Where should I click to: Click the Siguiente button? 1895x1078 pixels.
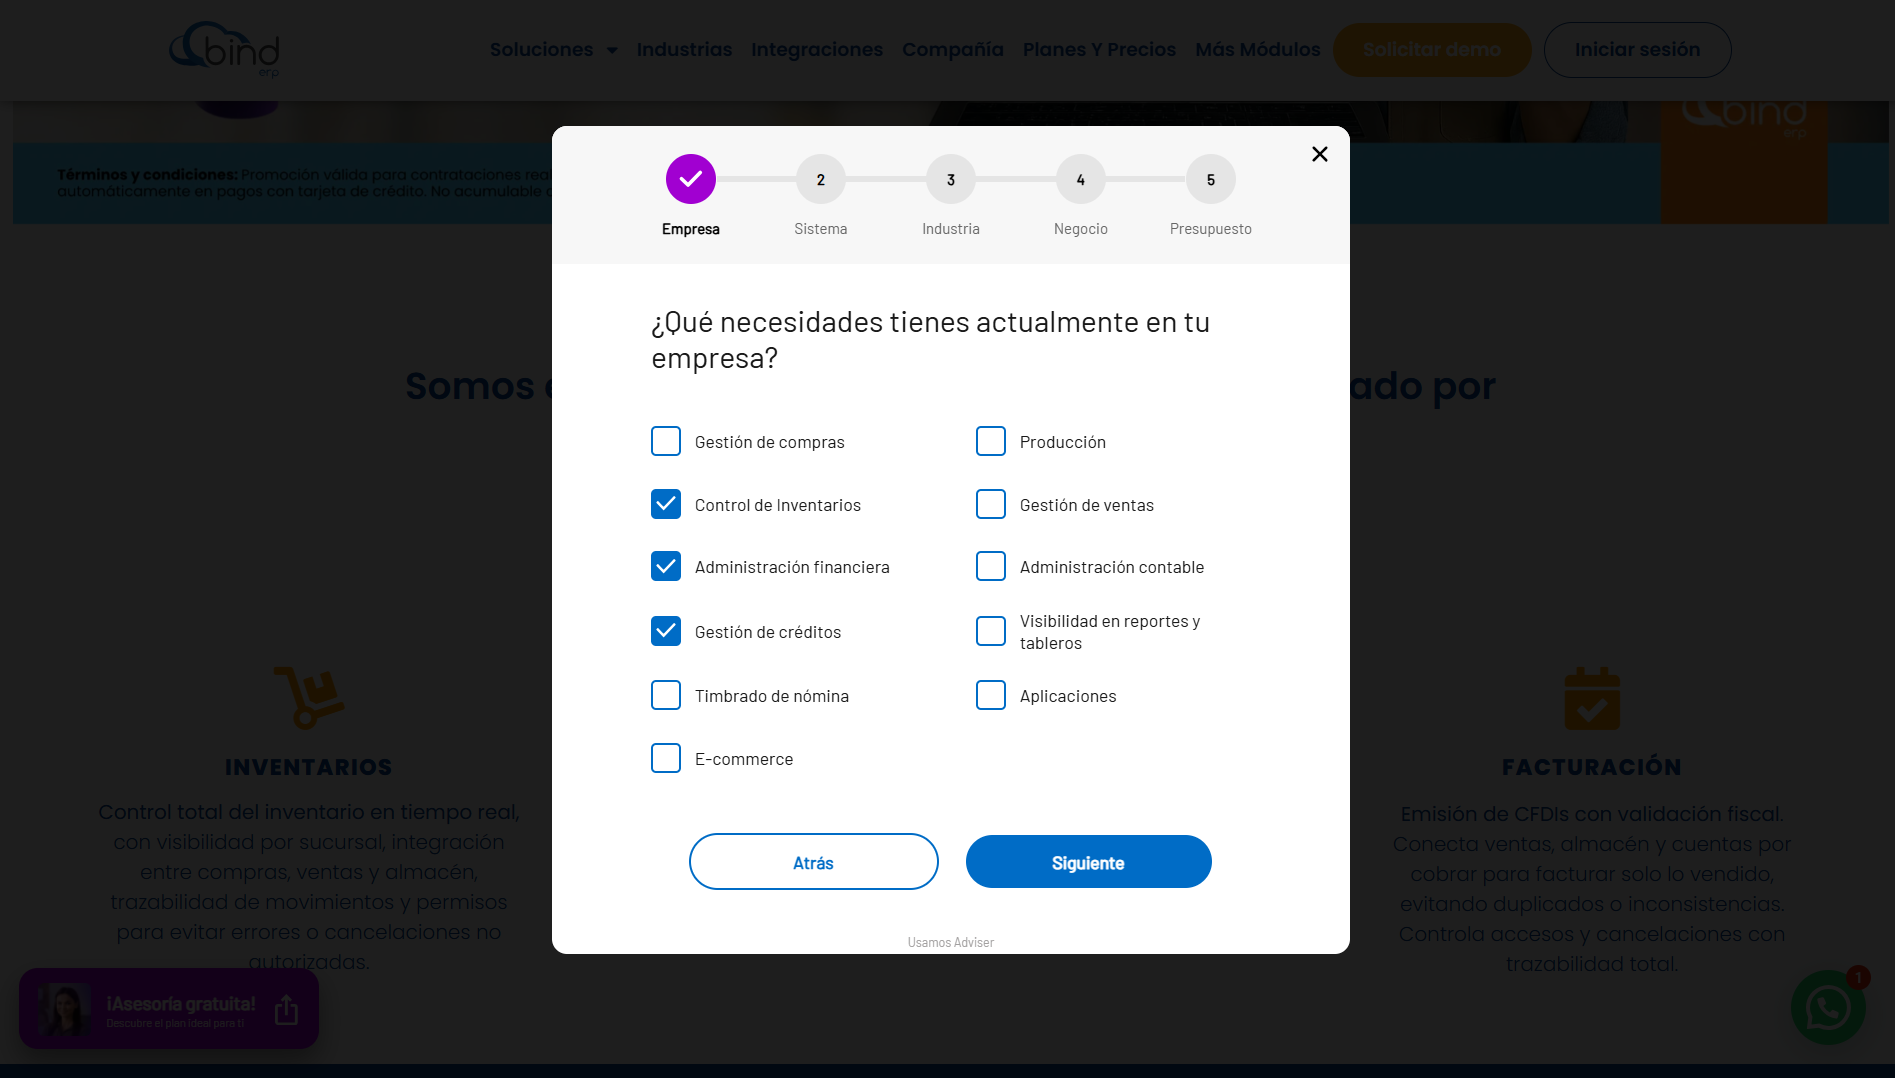[1088, 862]
